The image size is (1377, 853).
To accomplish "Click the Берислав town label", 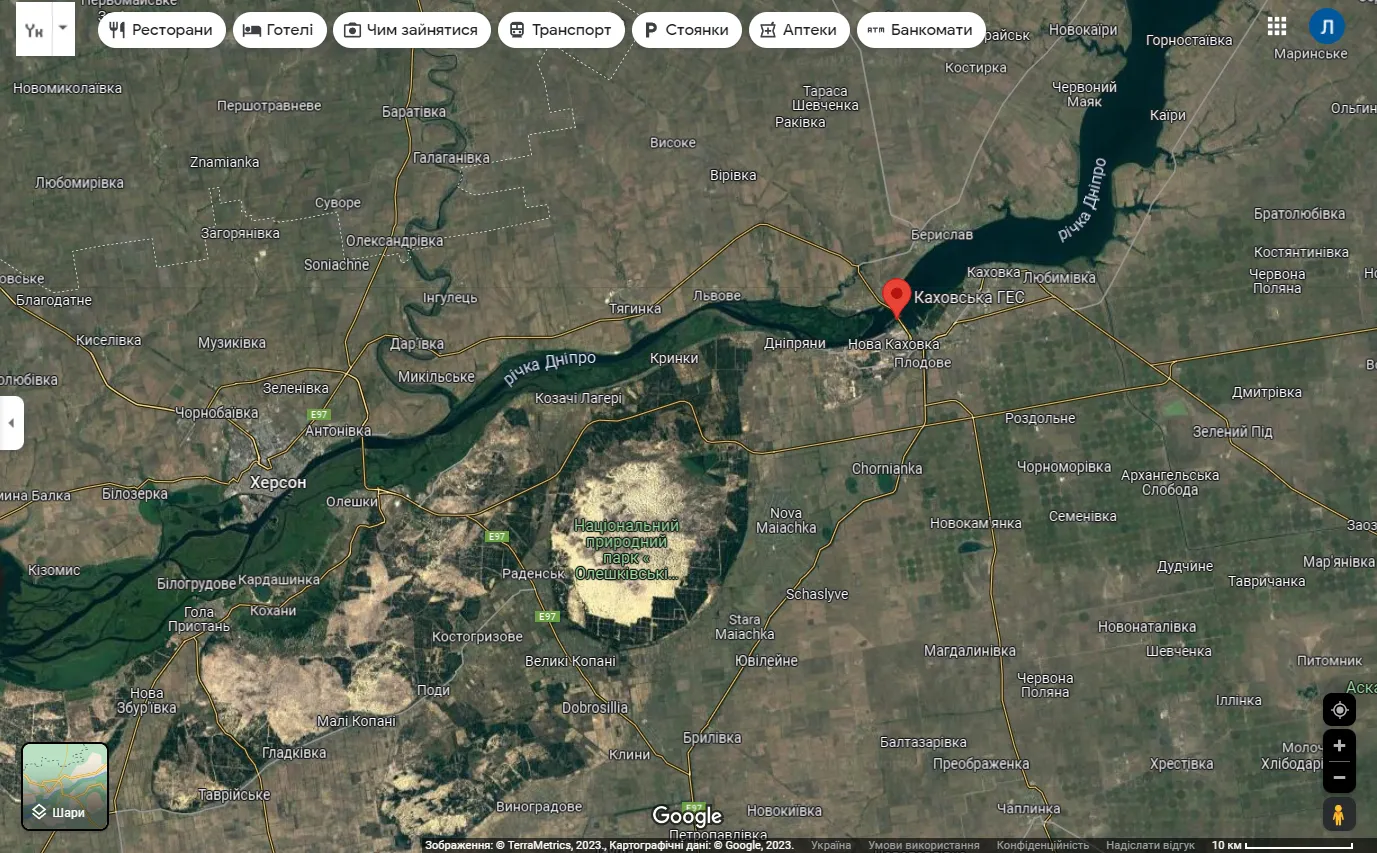I will pyautogui.click(x=942, y=234).
